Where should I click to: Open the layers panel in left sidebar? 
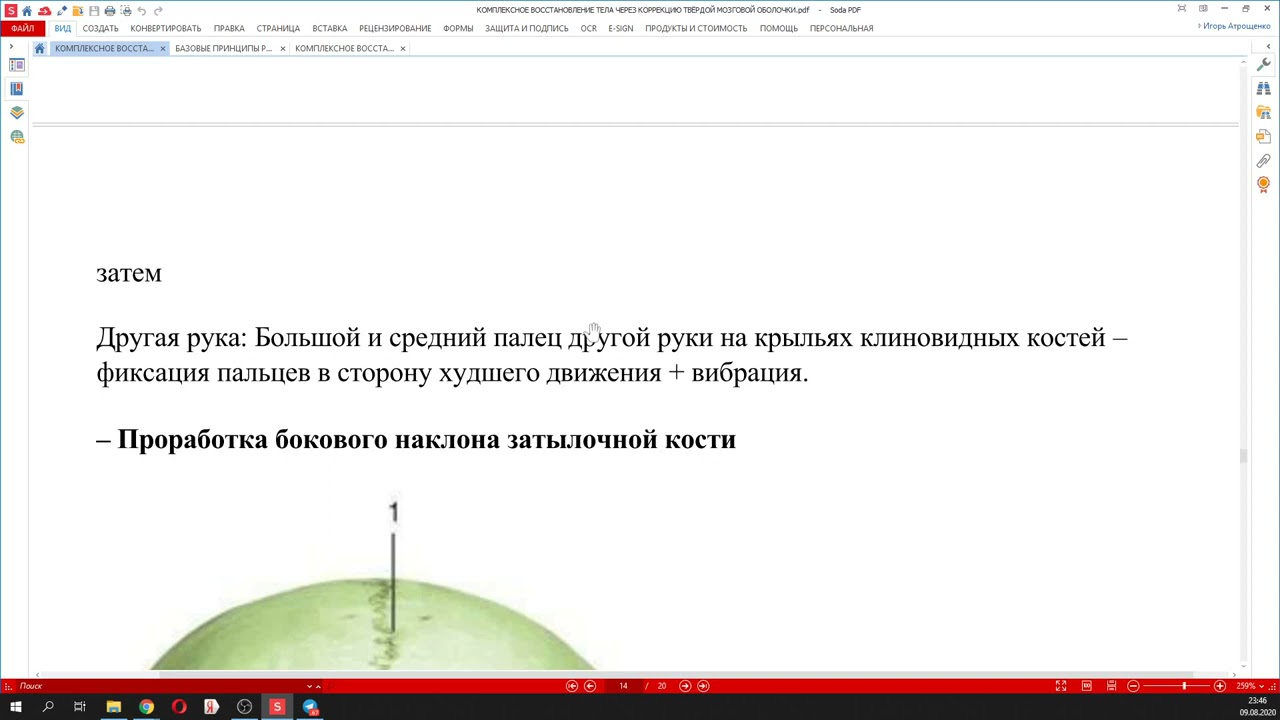(17, 113)
